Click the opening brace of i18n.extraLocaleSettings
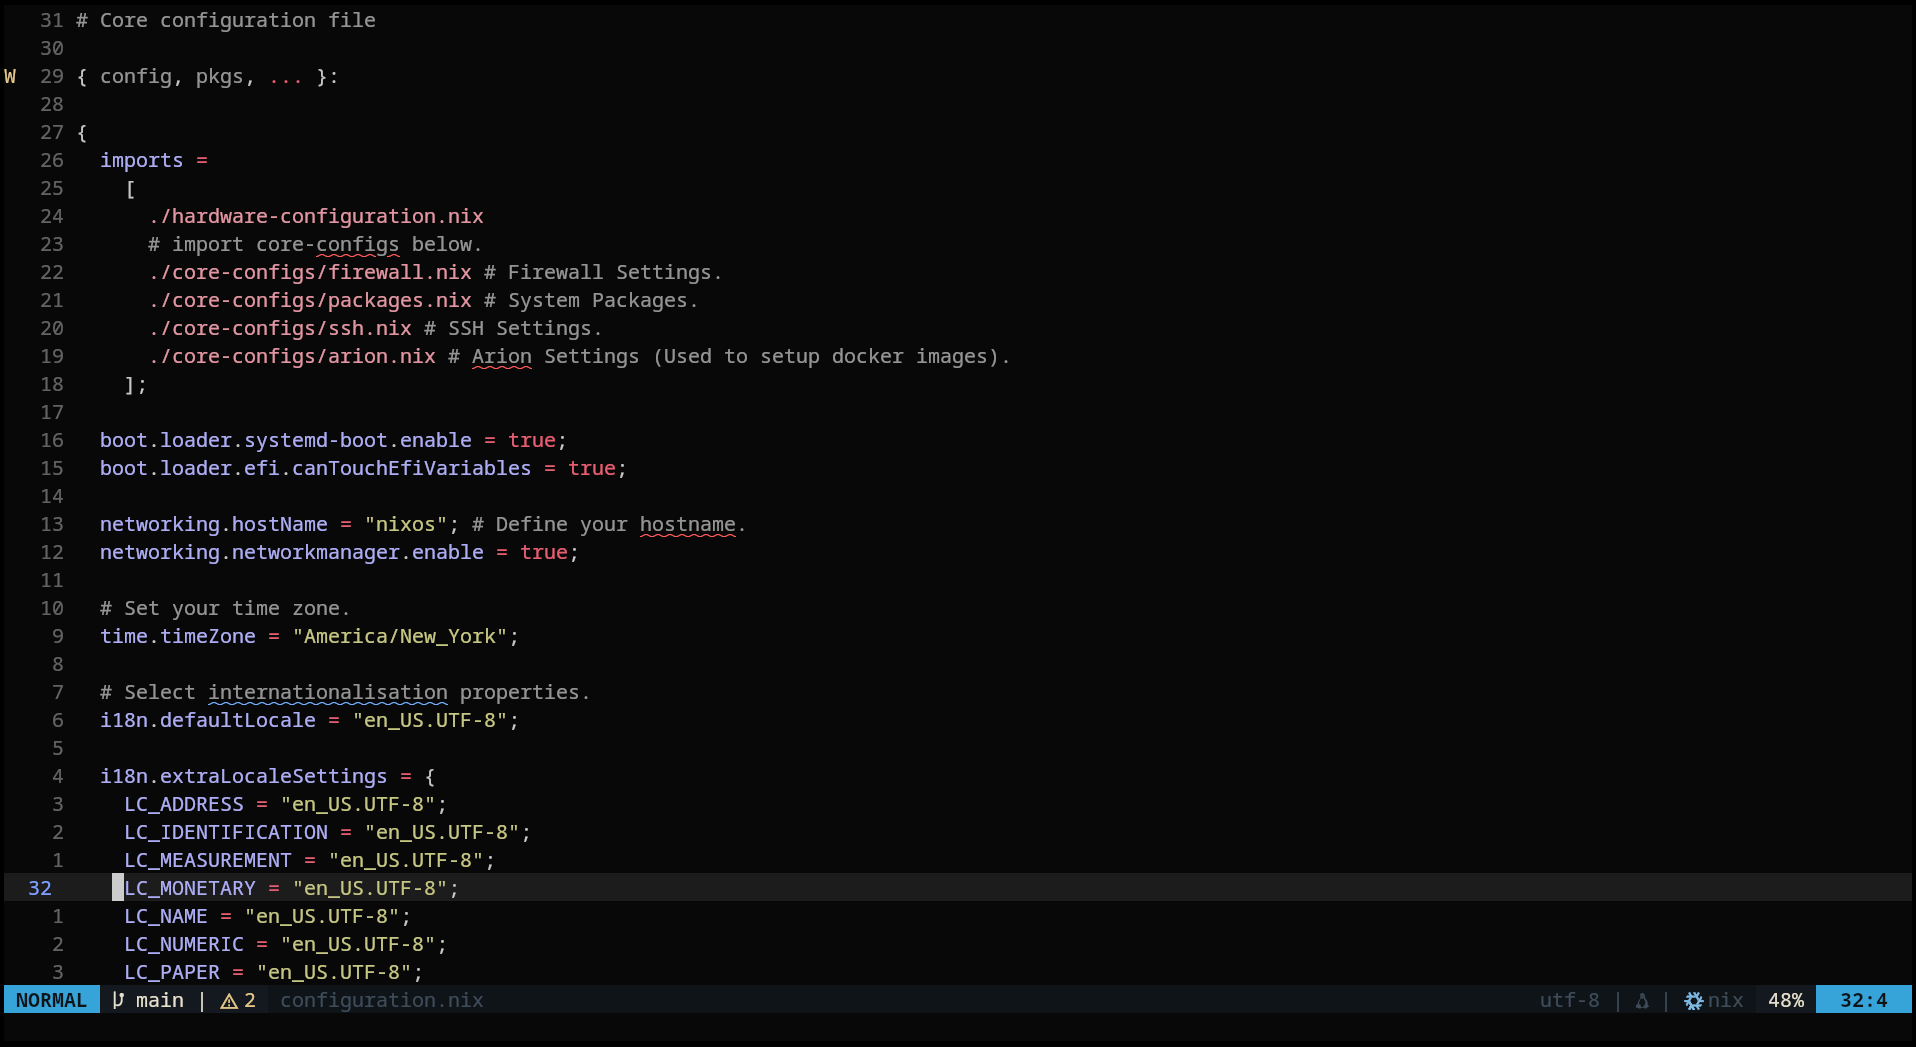This screenshot has width=1916, height=1047. click(430, 777)
